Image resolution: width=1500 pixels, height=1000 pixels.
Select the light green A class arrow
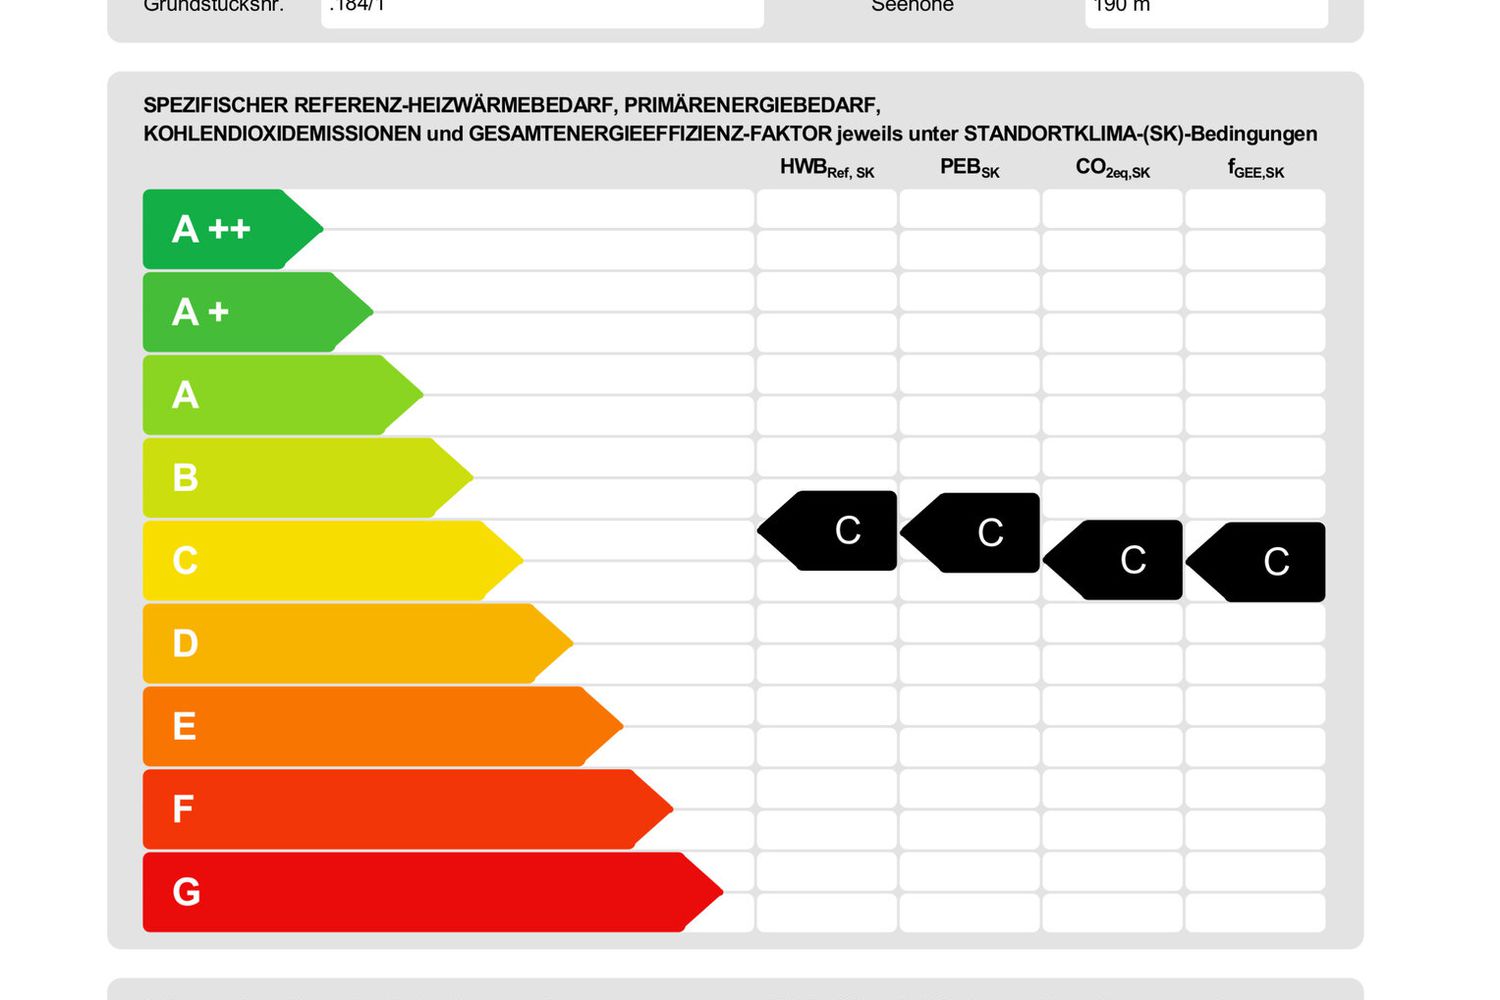tap(282, 395)
